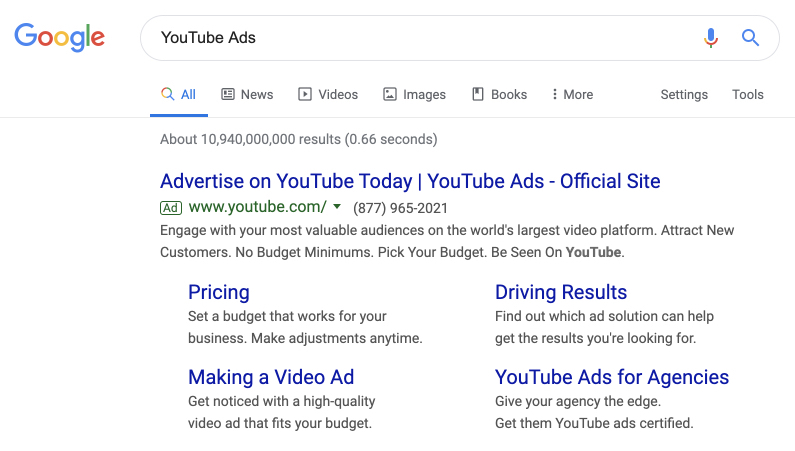Click the Engage with your most valuable audiences description
Viewport: 795px width, 451px height.
(447, 241)
